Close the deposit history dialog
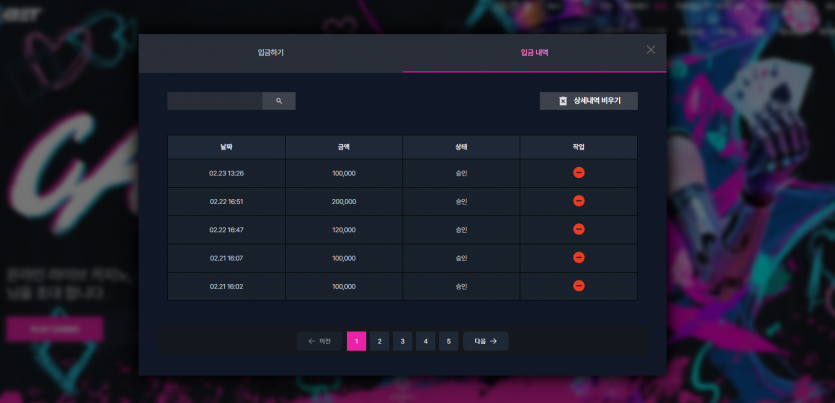Viewport: 835px width, 403px height. 651,50
